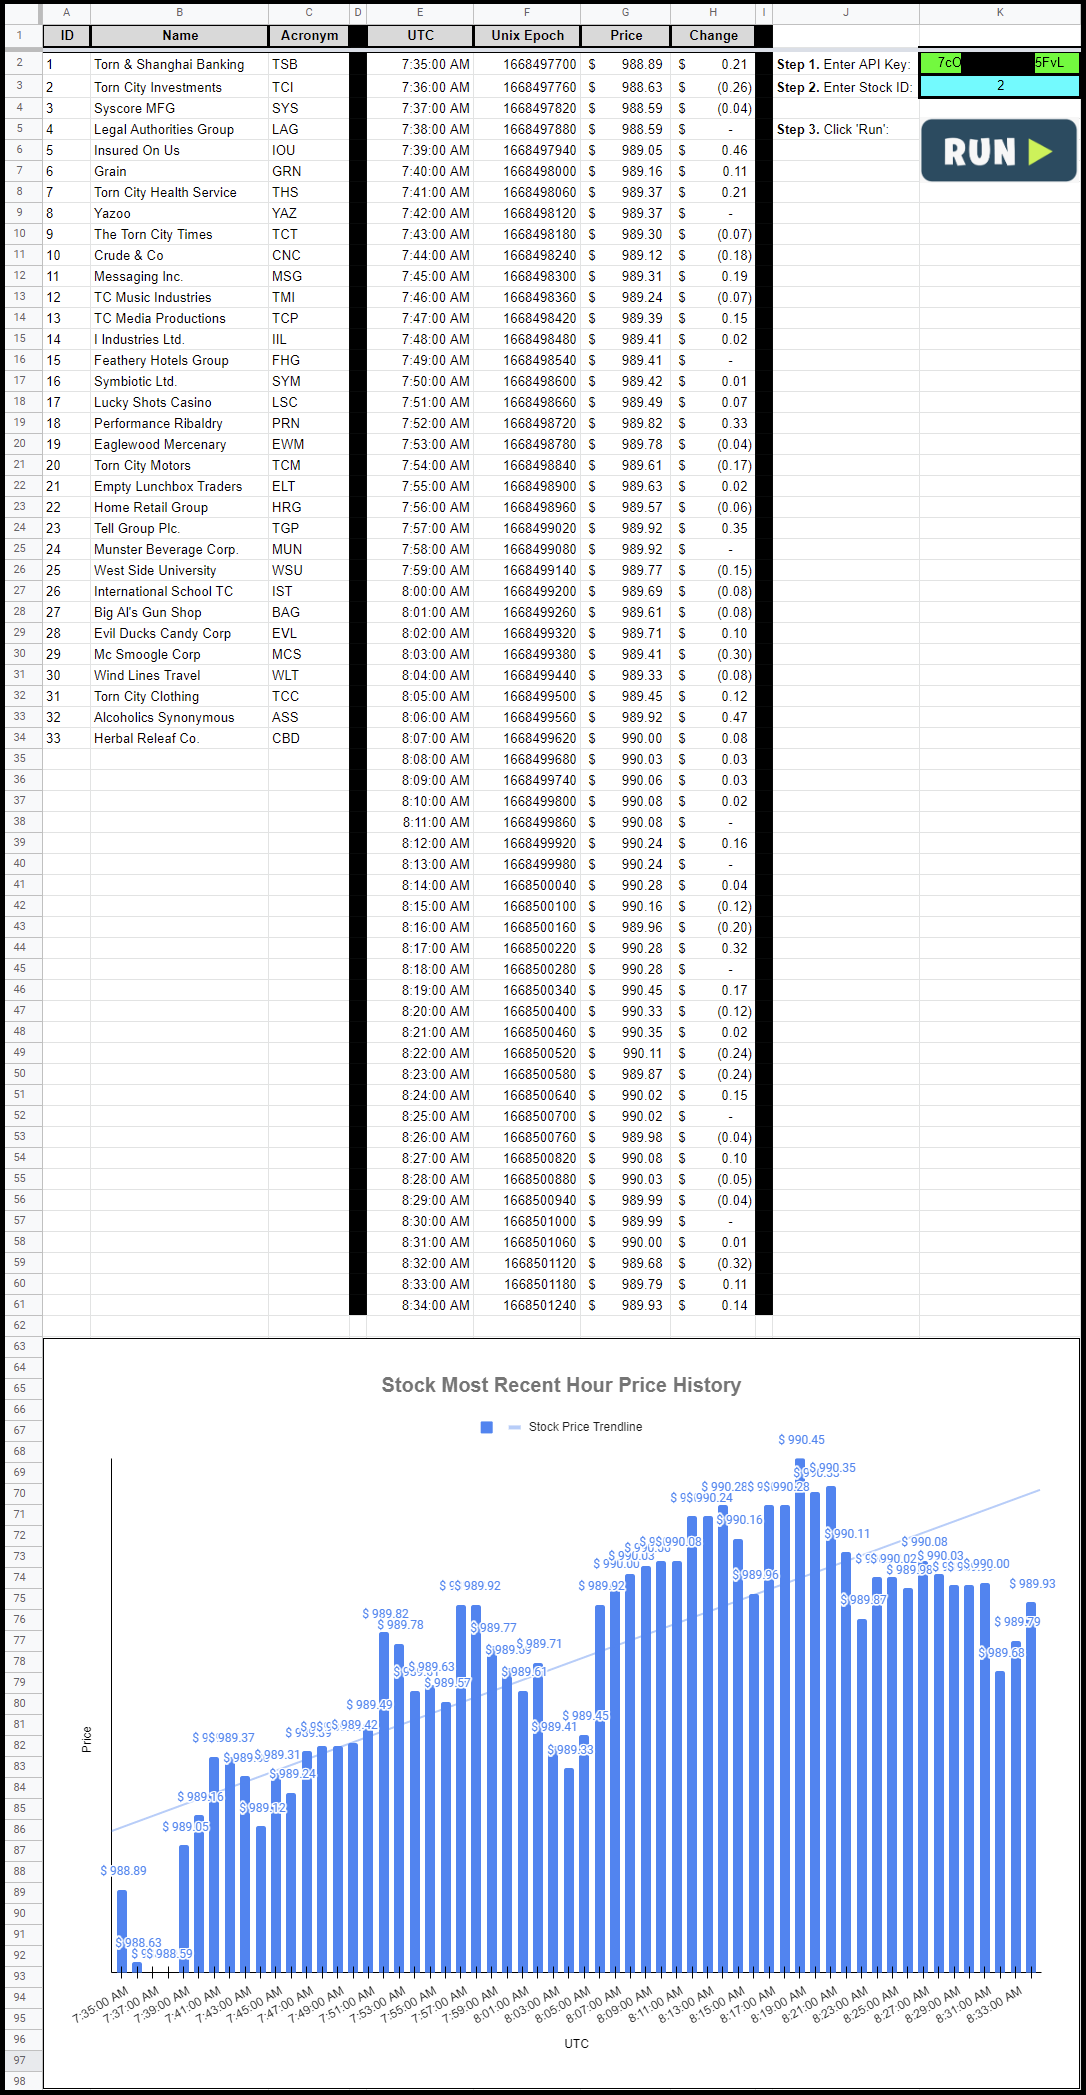Click the Step 3. Click 'Run' label cell
Image resolution: width=1086 pixels, height=2095 pixels.
tap(846, 129)
